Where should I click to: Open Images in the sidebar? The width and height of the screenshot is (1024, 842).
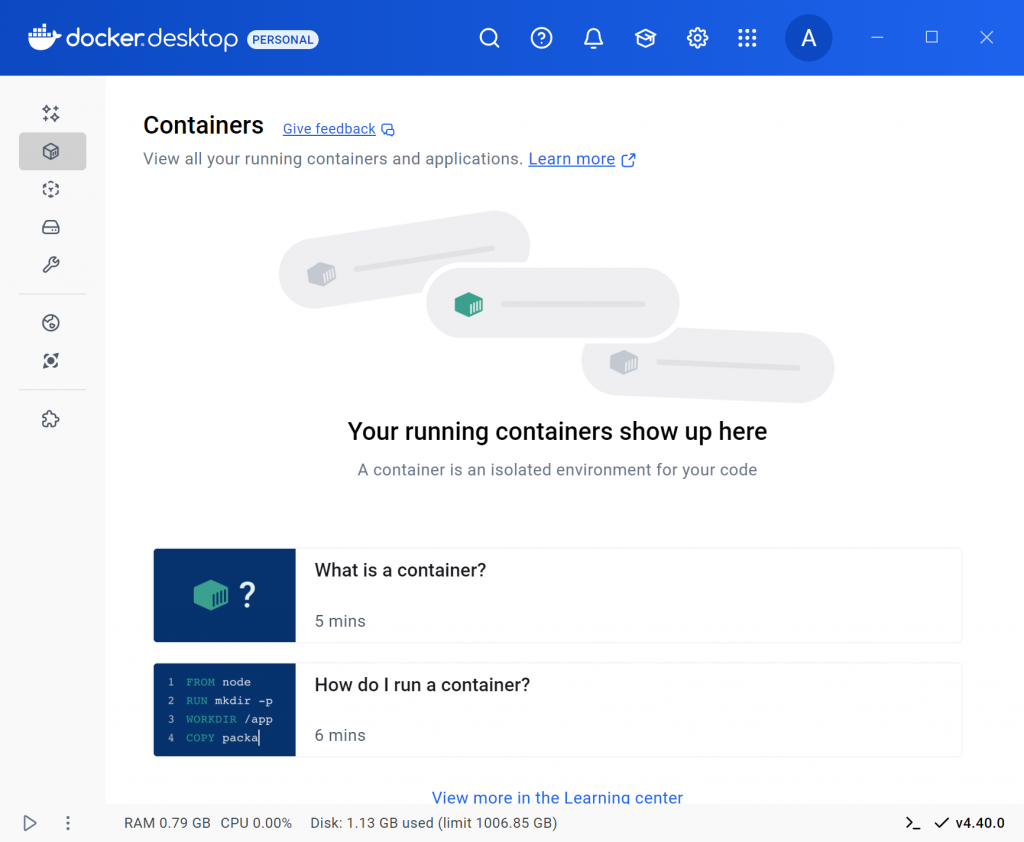51,189
